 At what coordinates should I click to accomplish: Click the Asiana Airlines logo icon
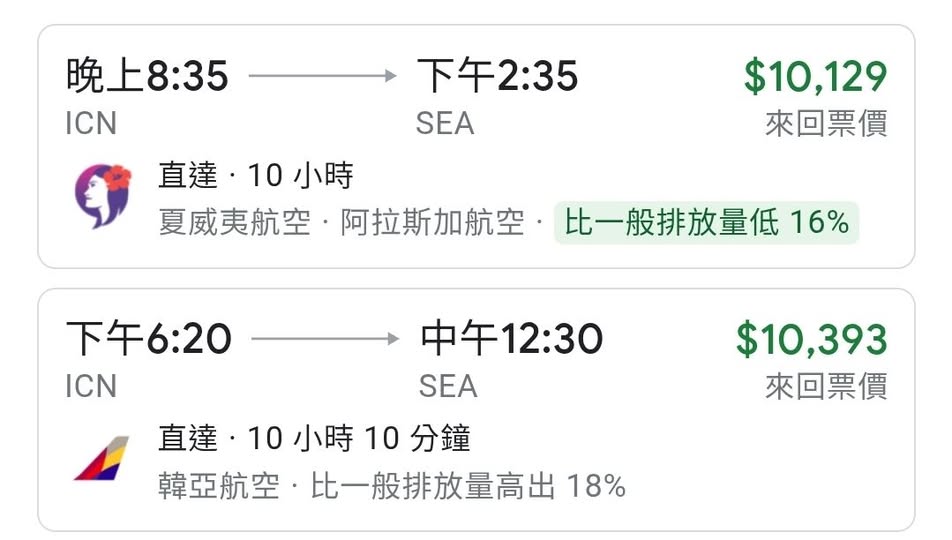tap(102, 458)
